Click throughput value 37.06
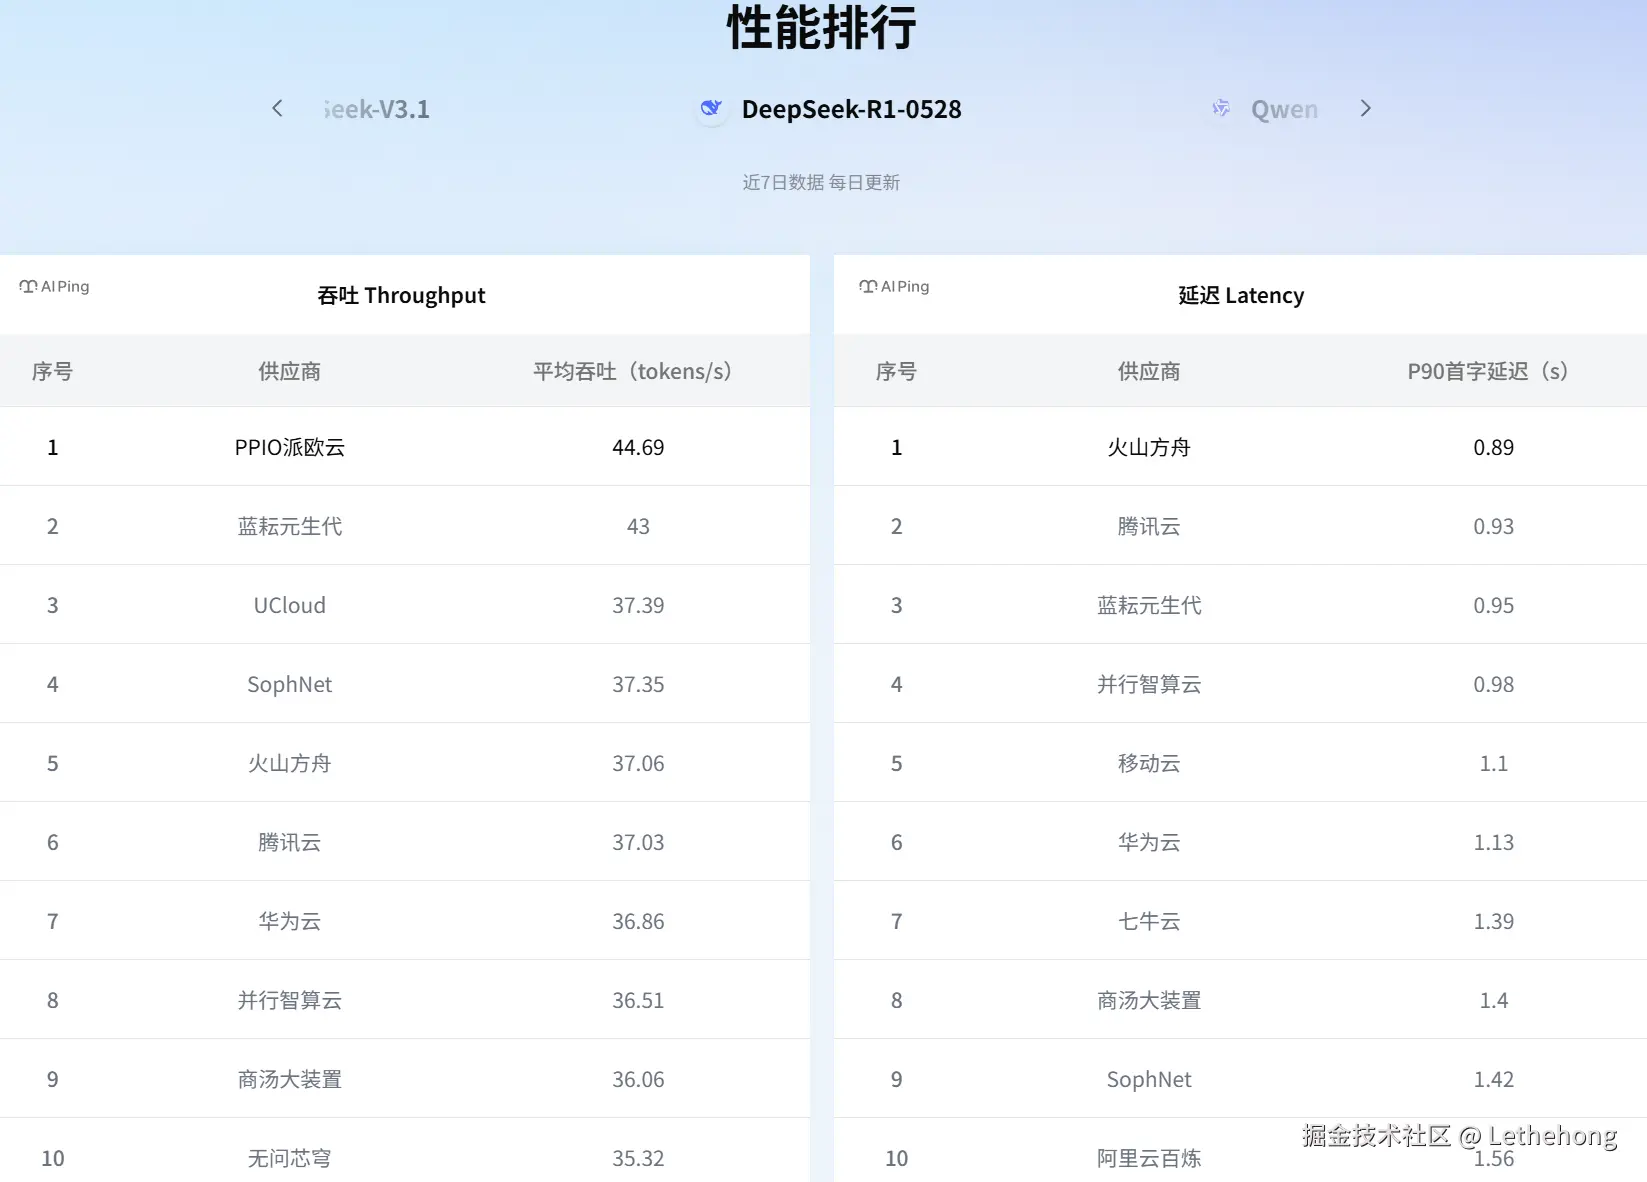 [x=638, y=763]
